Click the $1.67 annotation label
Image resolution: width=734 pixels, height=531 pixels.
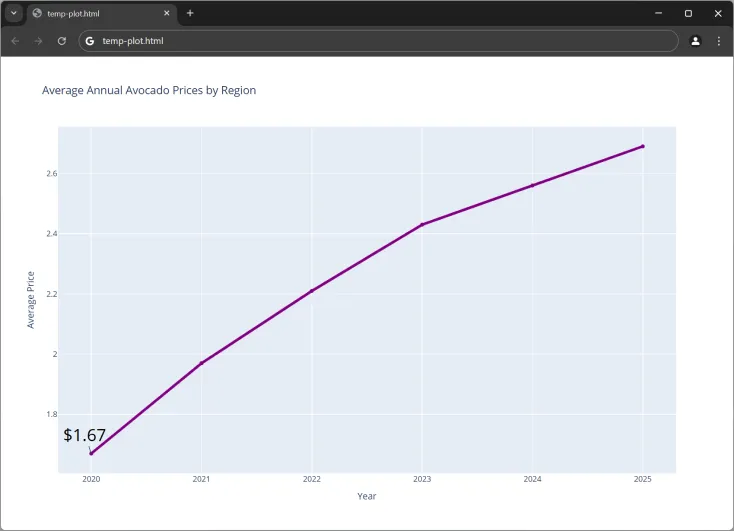coord(85,435)
